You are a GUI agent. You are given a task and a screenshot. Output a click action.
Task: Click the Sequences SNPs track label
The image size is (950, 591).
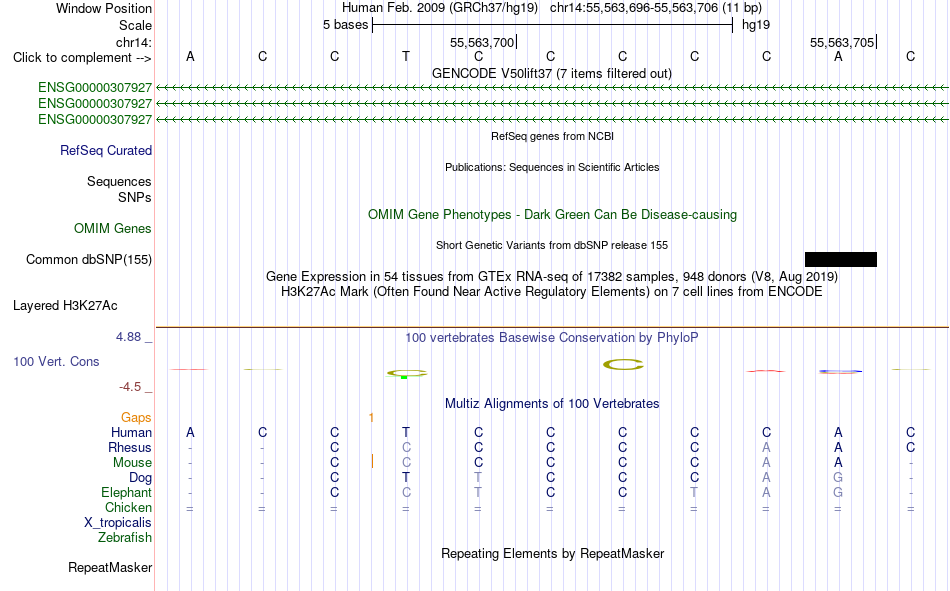119,189
